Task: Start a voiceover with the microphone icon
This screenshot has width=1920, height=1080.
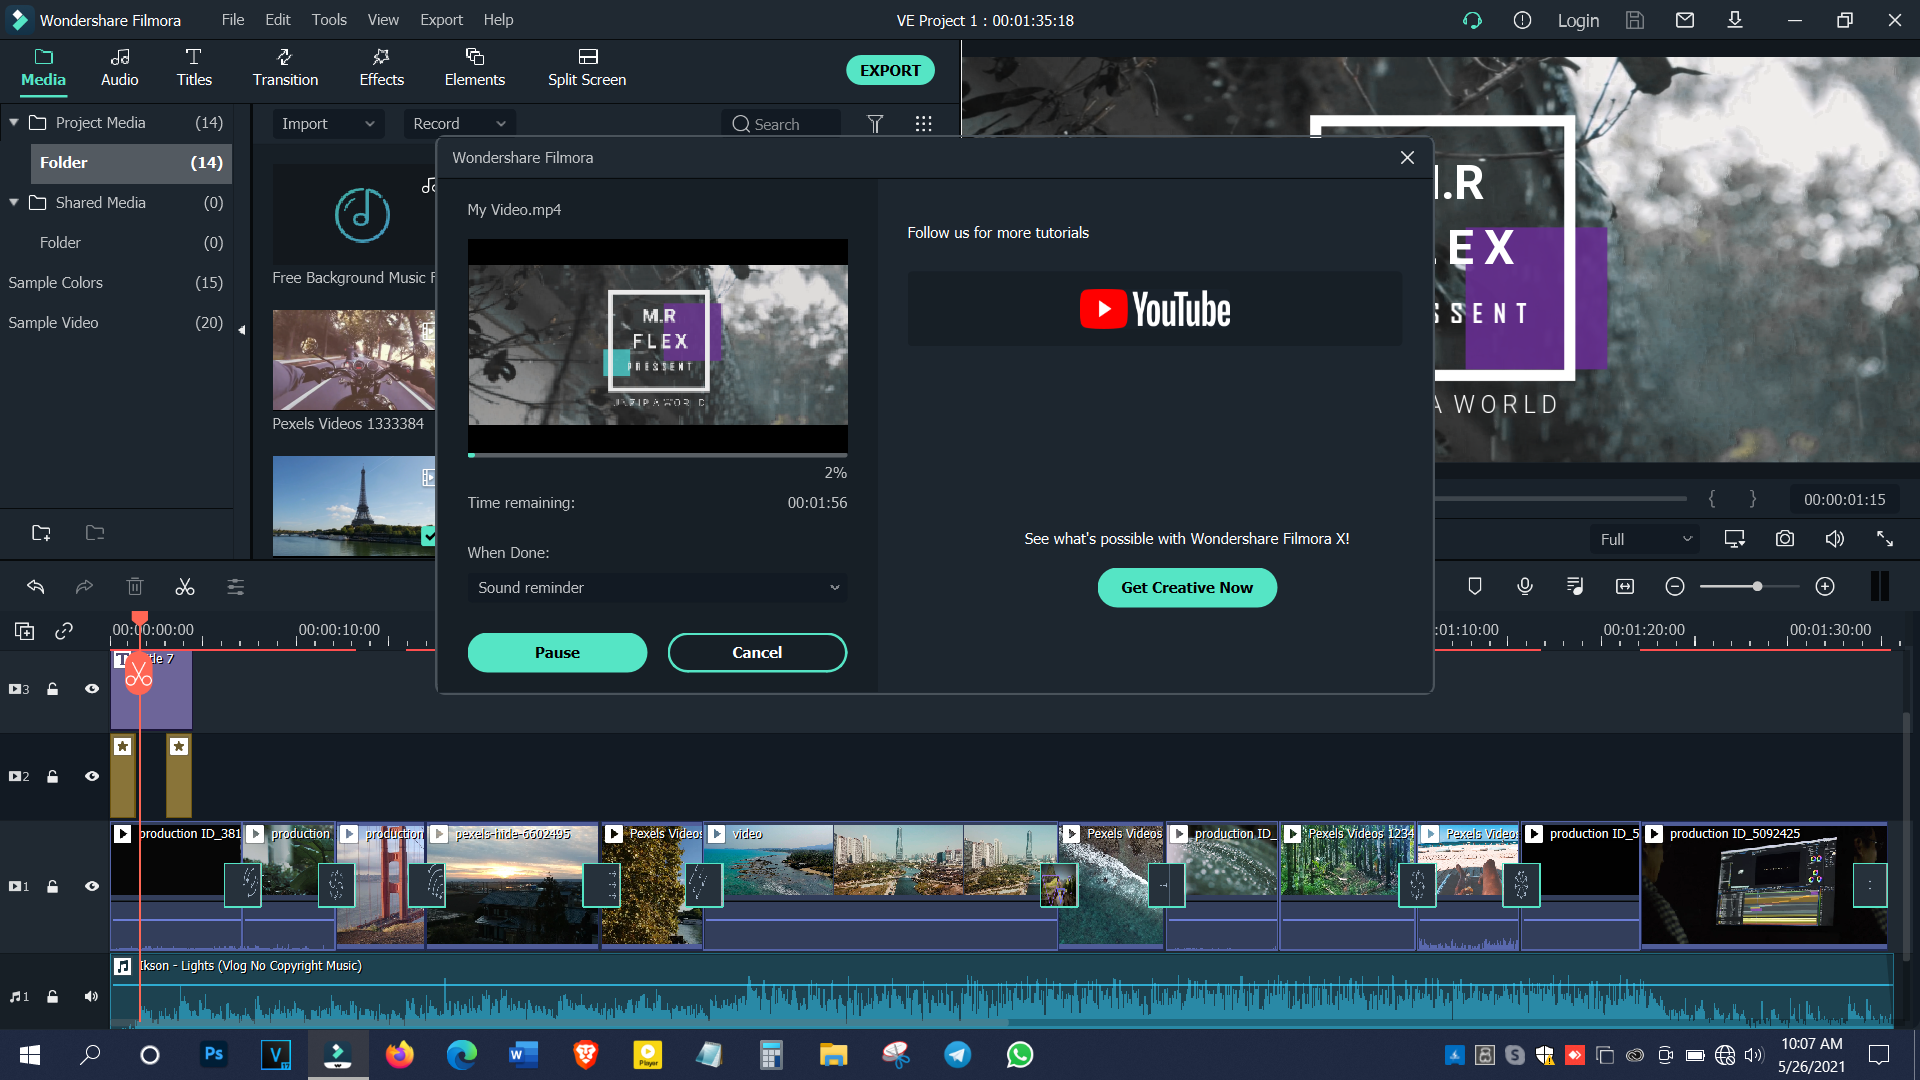Action: click(x=1525, y=586)
